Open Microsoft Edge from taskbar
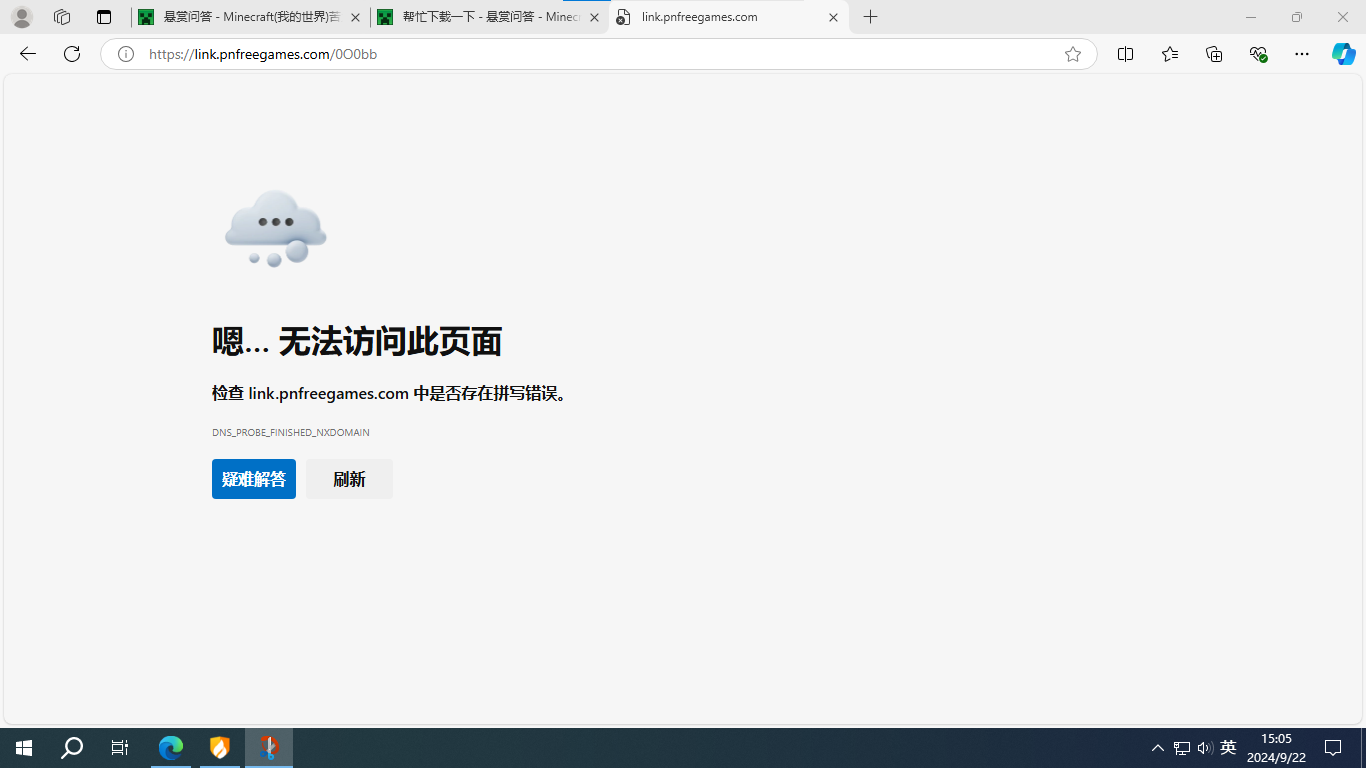 coord(171,748)
